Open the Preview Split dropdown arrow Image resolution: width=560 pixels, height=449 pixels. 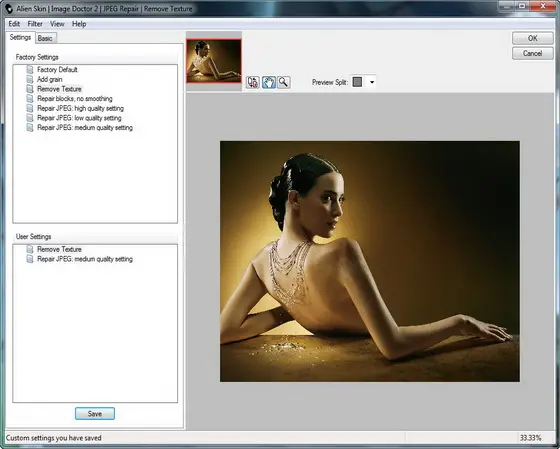tap(372, 82)
